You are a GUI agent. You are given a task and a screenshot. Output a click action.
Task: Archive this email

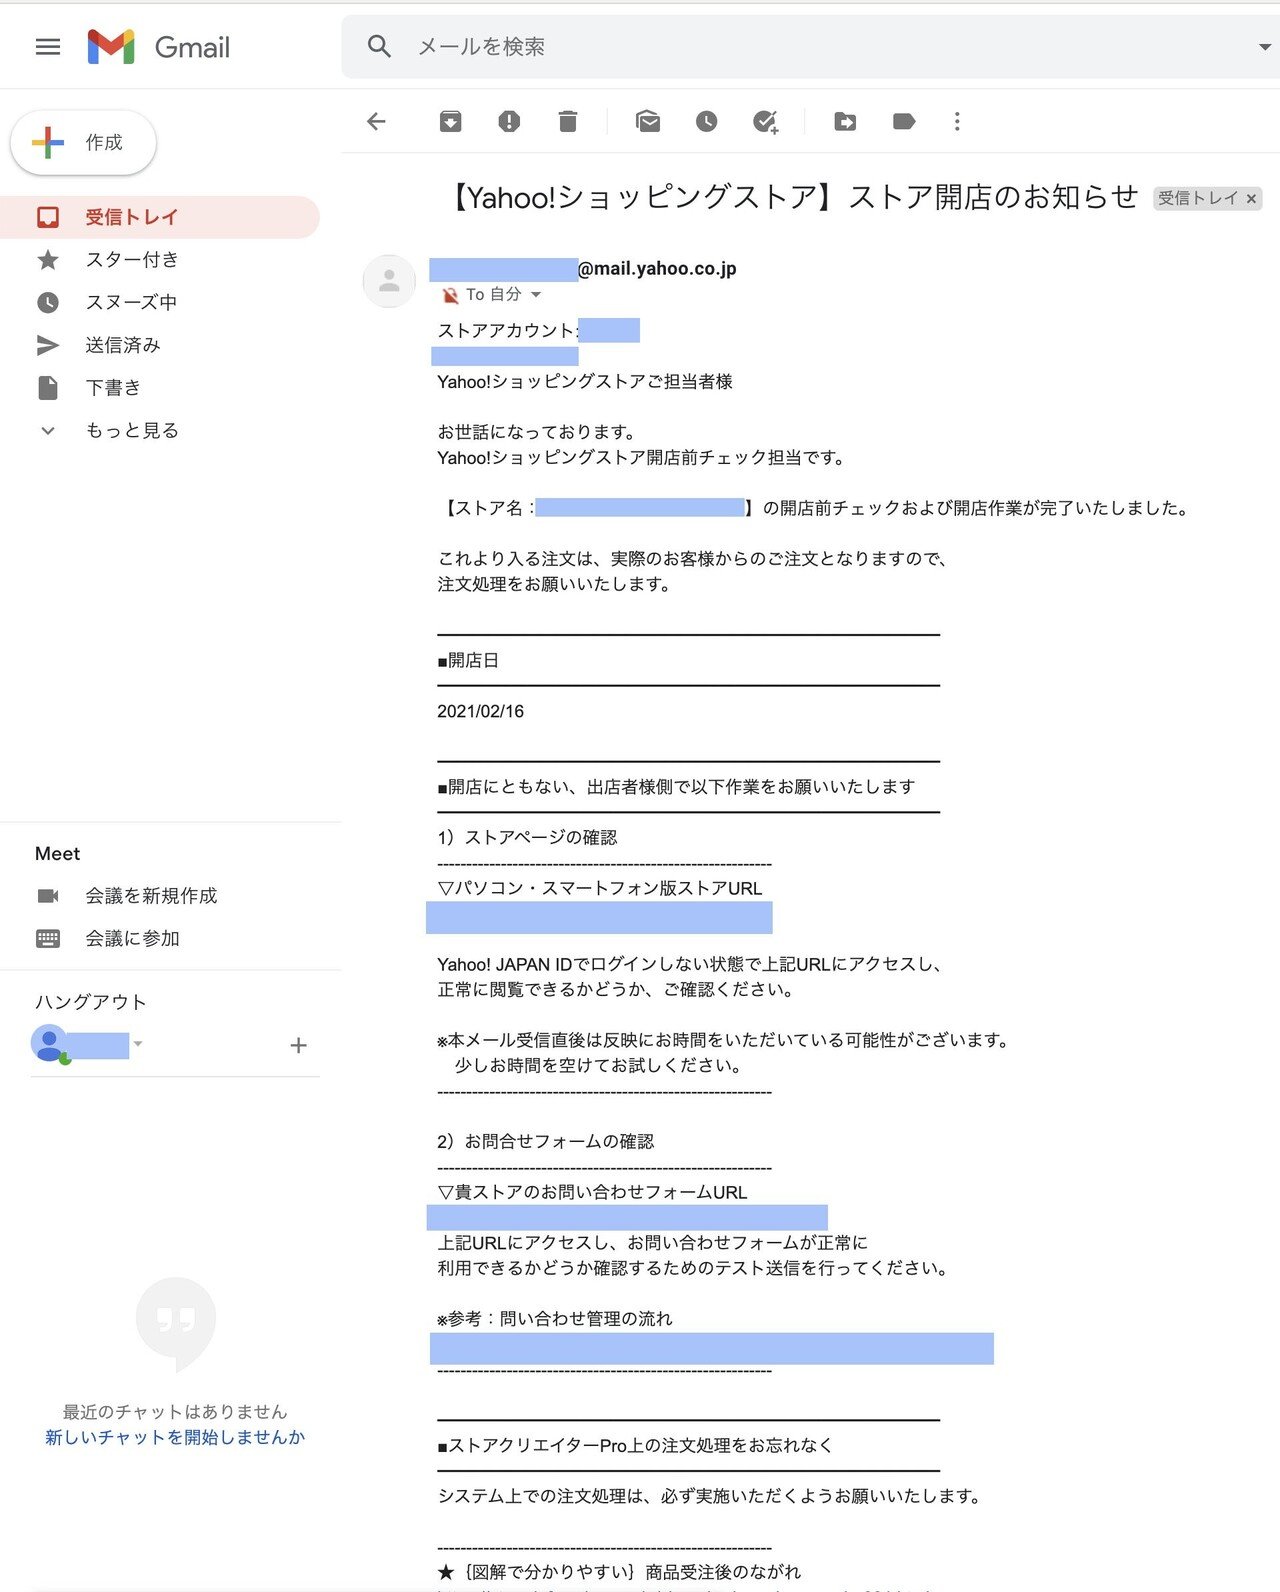point(451,122)
